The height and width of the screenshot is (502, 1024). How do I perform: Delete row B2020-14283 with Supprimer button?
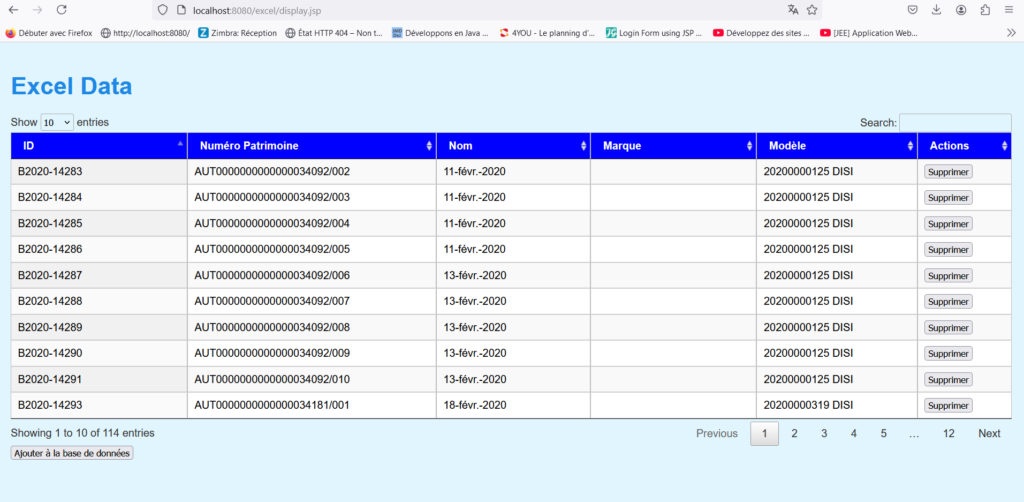(947, 172)
